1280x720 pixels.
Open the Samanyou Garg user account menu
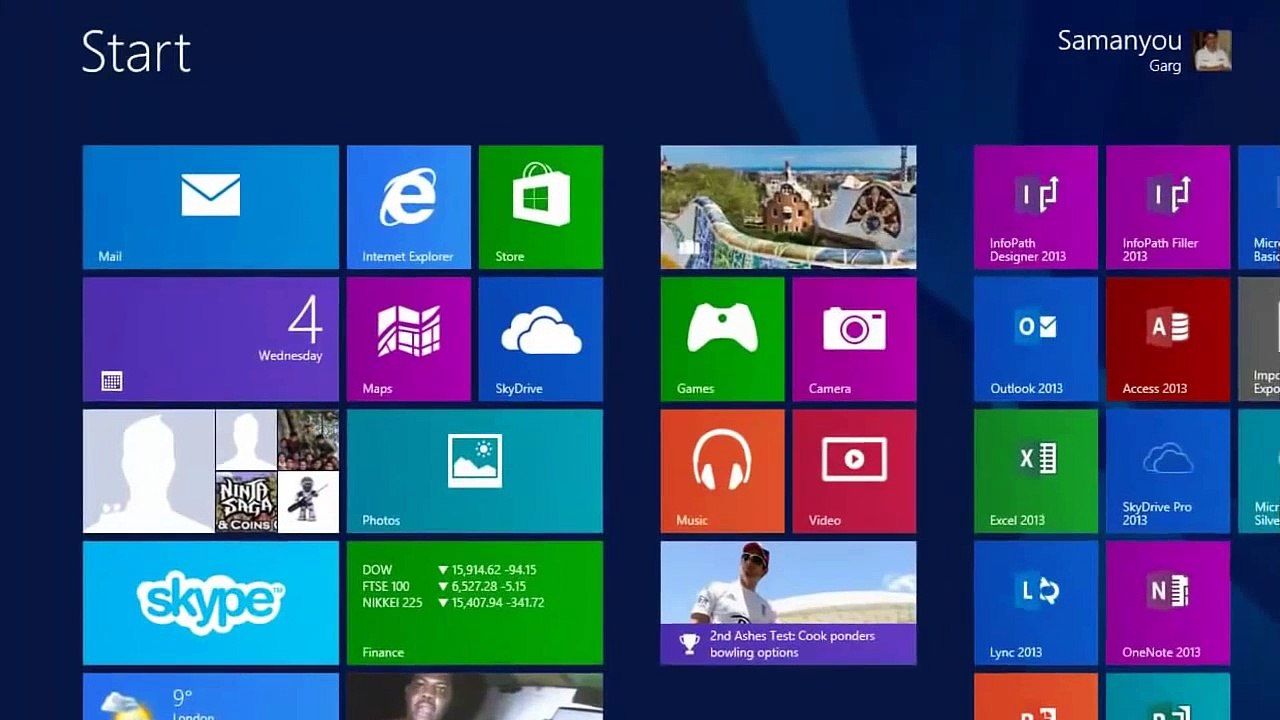[1144, 51]
